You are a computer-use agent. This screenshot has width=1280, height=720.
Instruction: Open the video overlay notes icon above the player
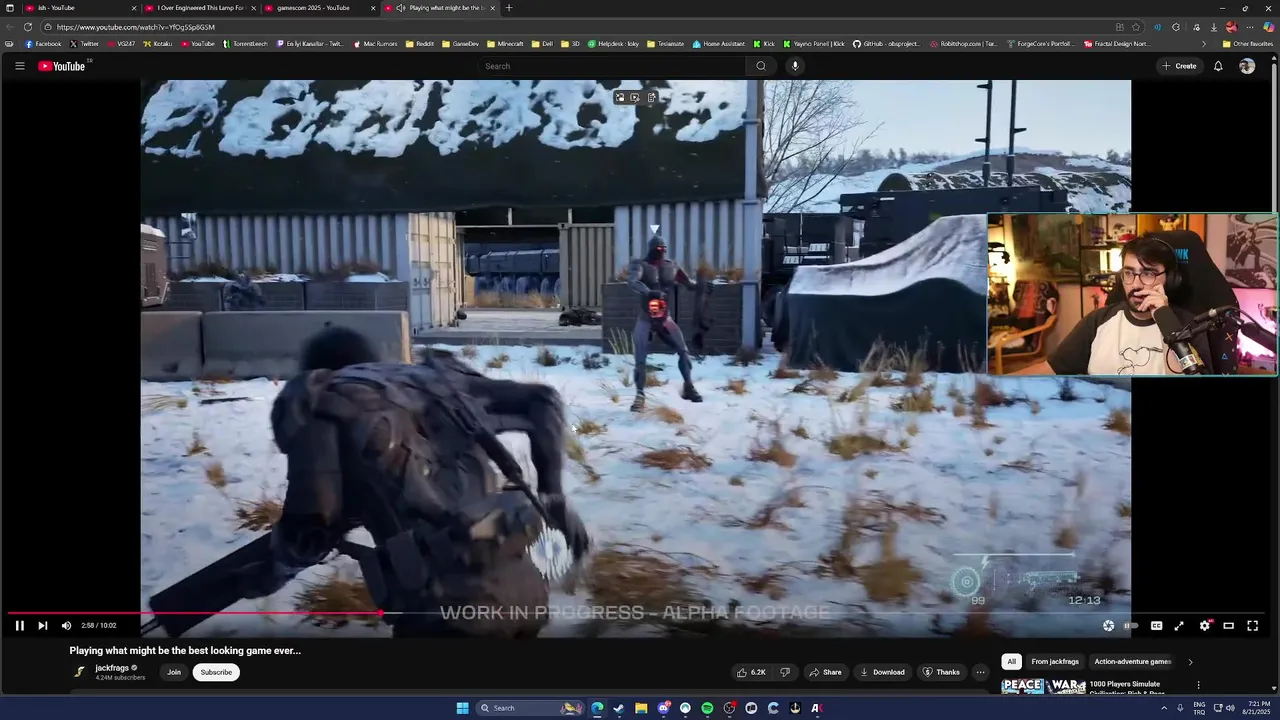pyautogui.click(x=651, y=97)
